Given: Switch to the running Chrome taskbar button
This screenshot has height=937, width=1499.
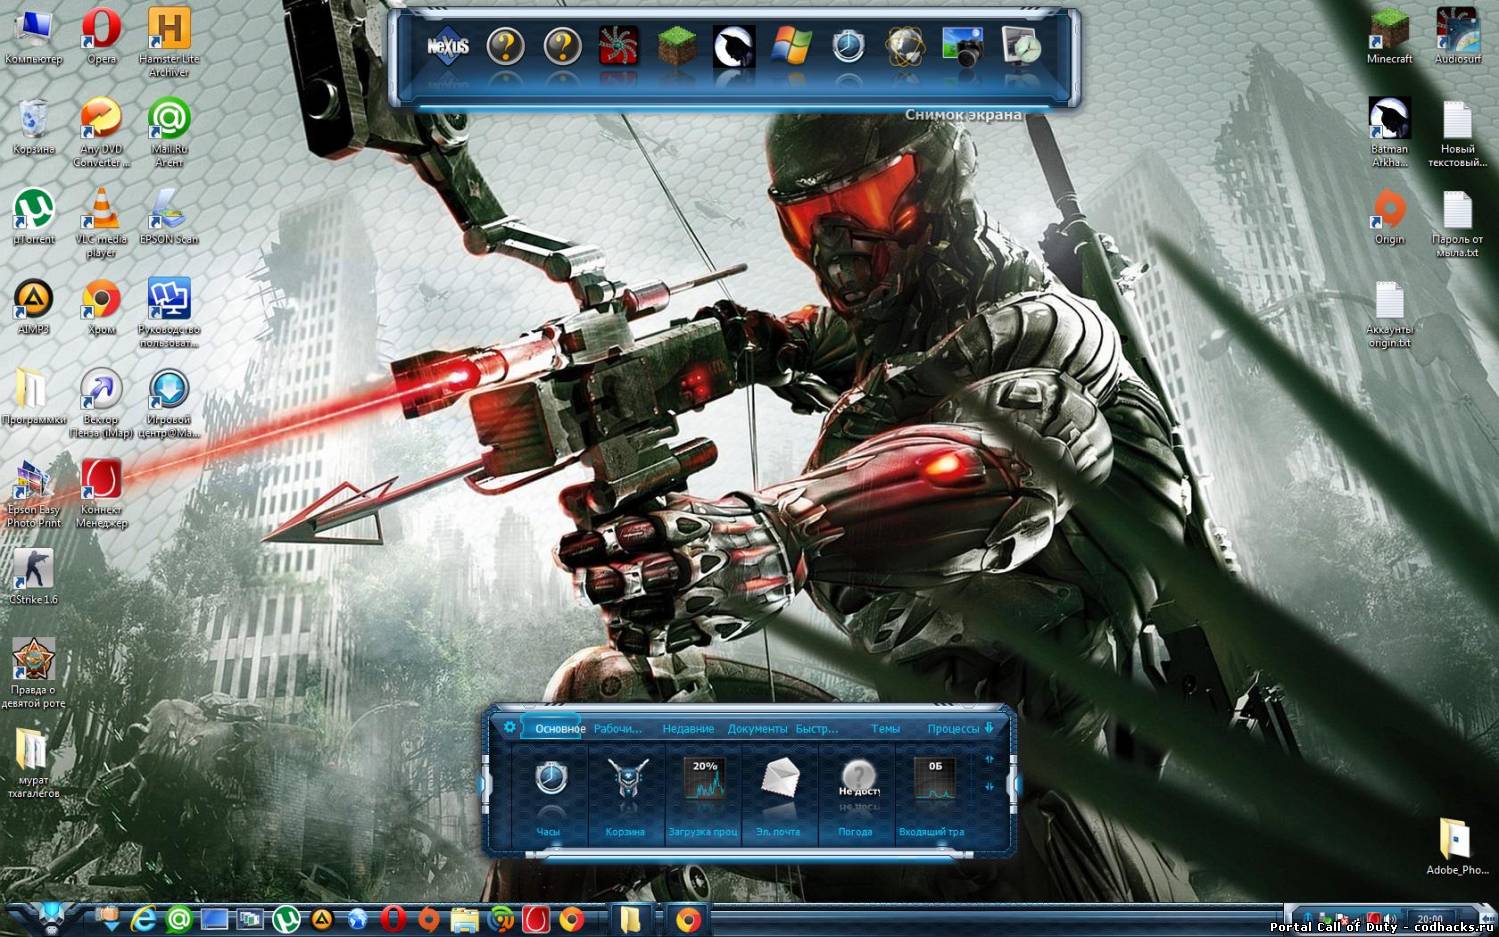Looking at the screenshot, I should click(x=689, y=919).
